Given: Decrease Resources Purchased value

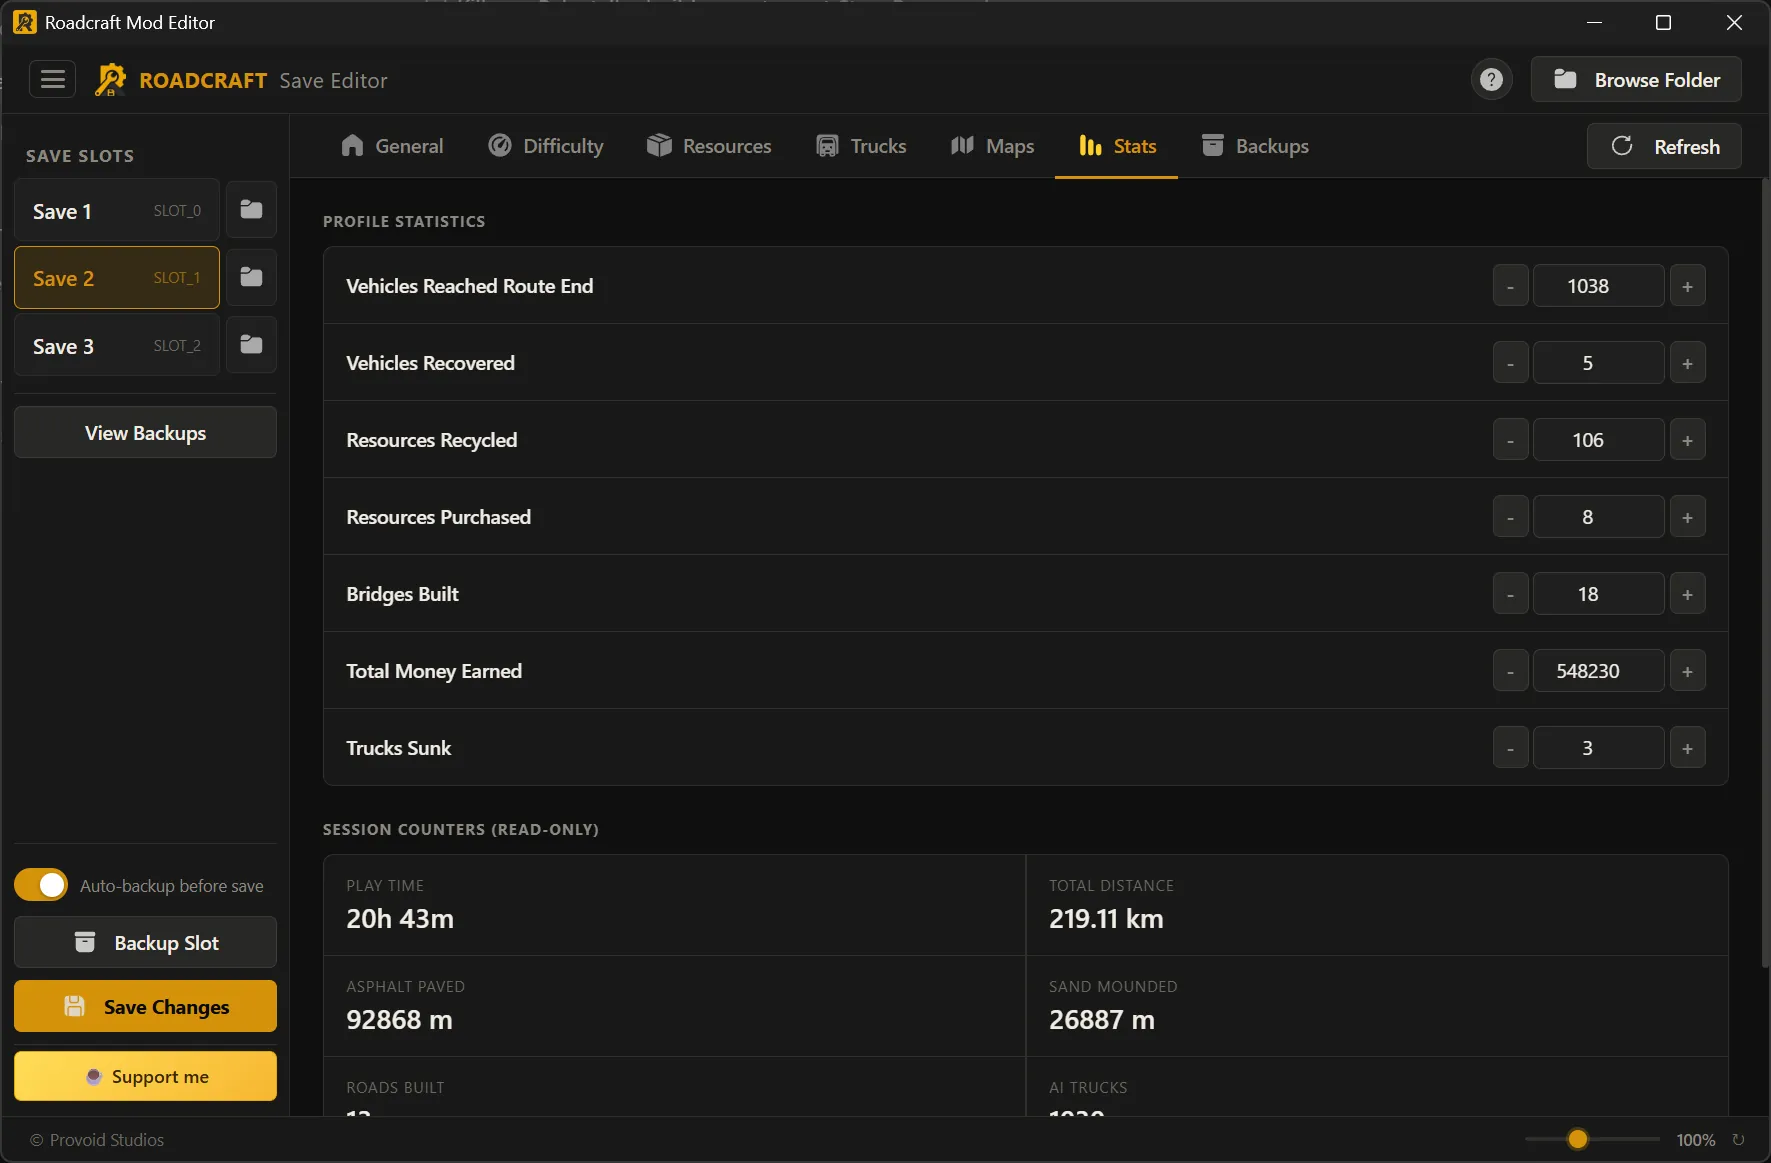Looking at the screenshot, I should (1510, 517).
